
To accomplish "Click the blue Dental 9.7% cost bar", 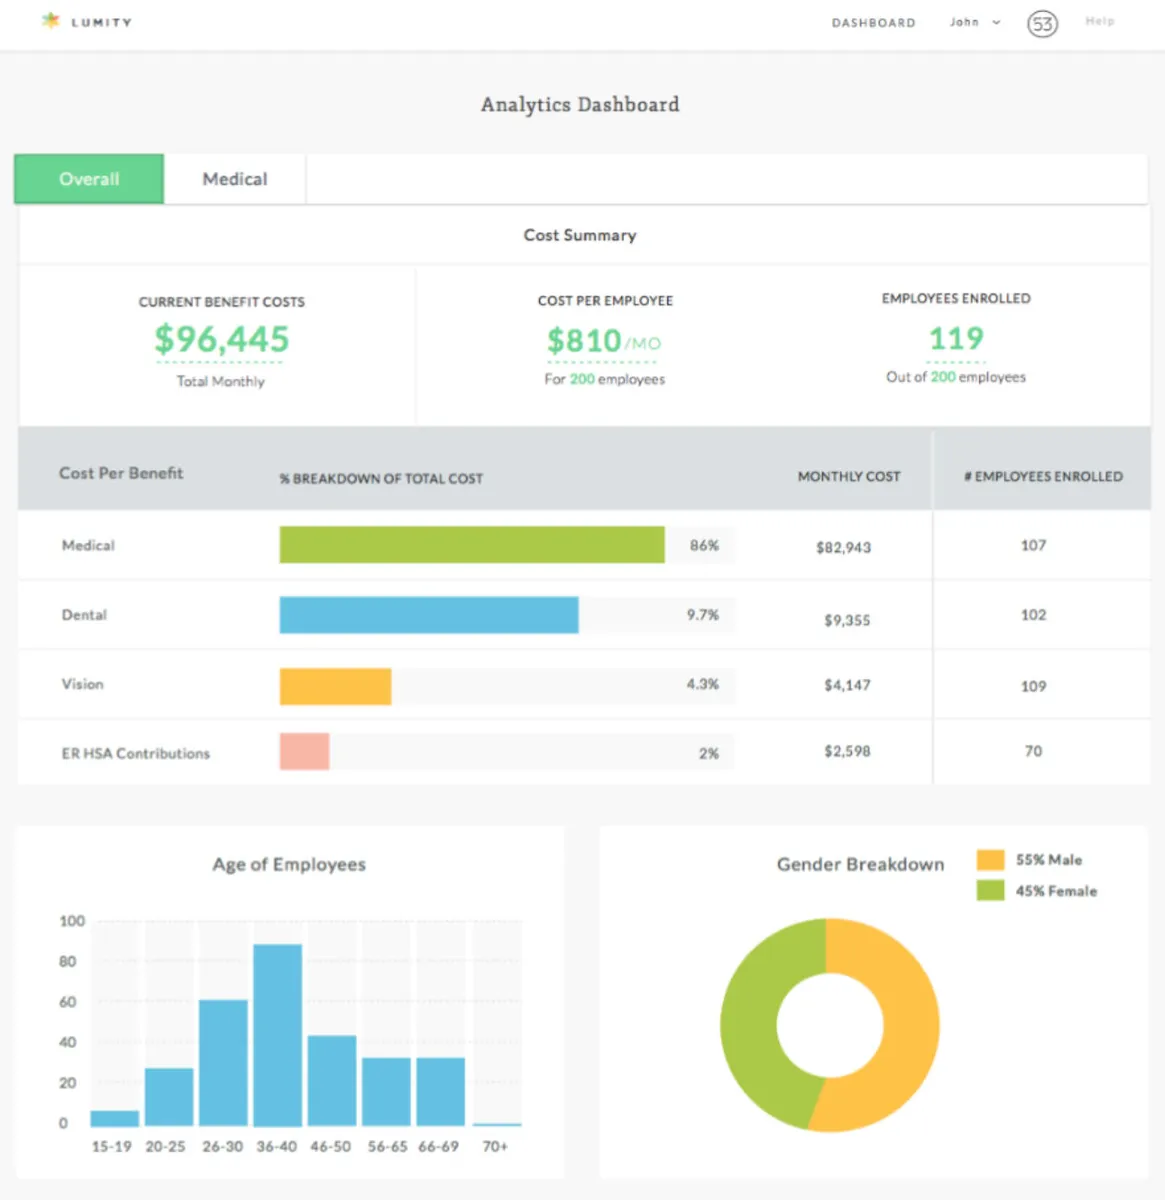I will (x=428, y=615).
